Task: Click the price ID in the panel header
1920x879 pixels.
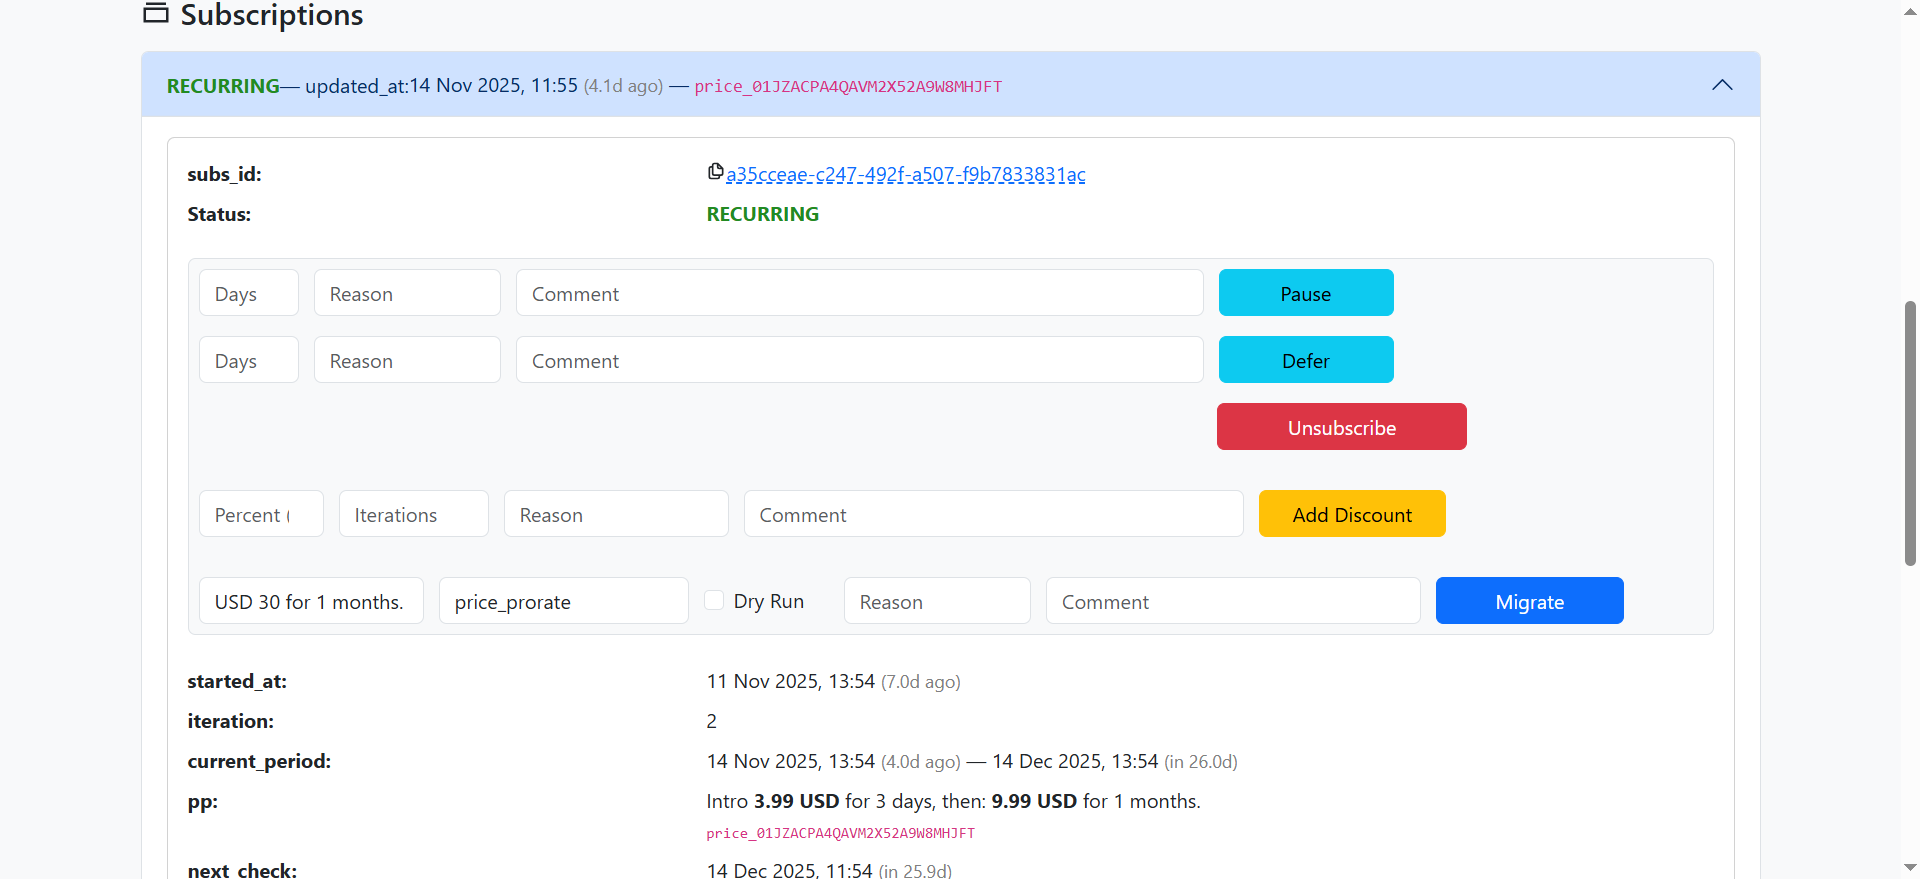Action: pyautogui.click(x=848, y=86)
